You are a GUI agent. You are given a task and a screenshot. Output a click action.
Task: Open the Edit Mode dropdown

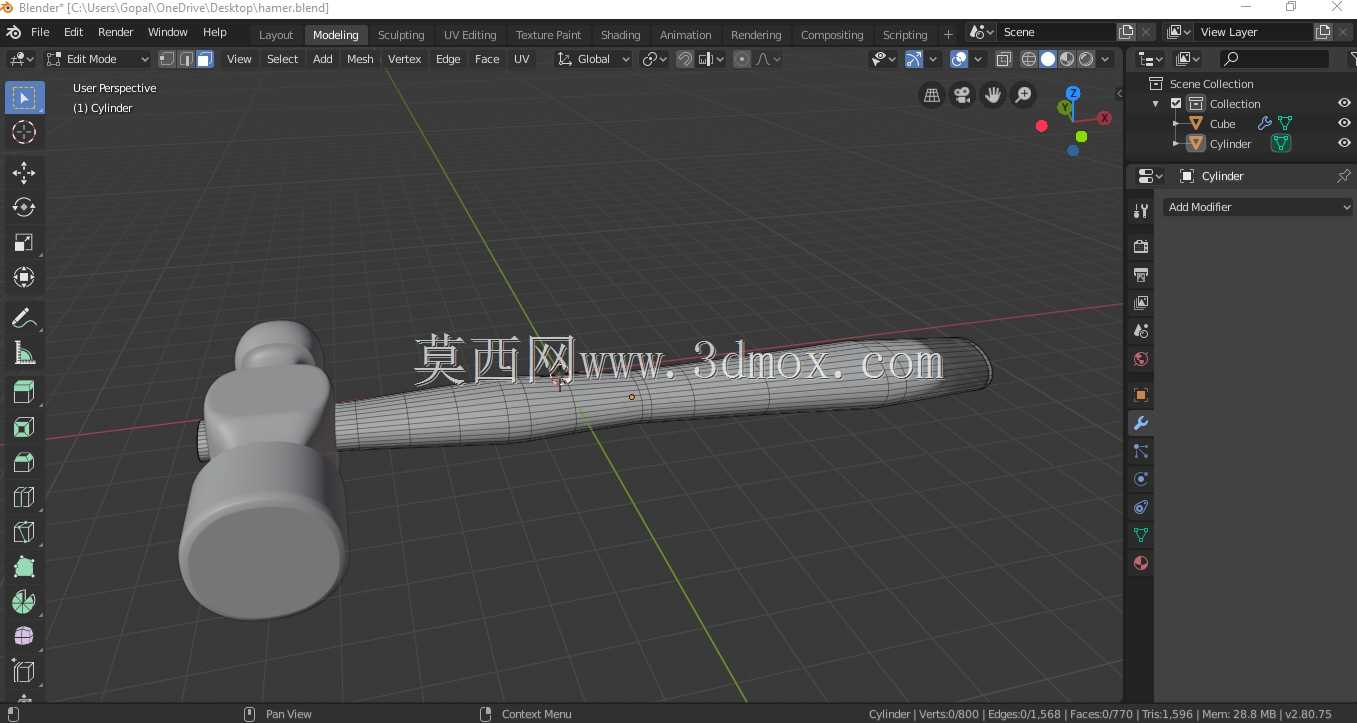98,59
